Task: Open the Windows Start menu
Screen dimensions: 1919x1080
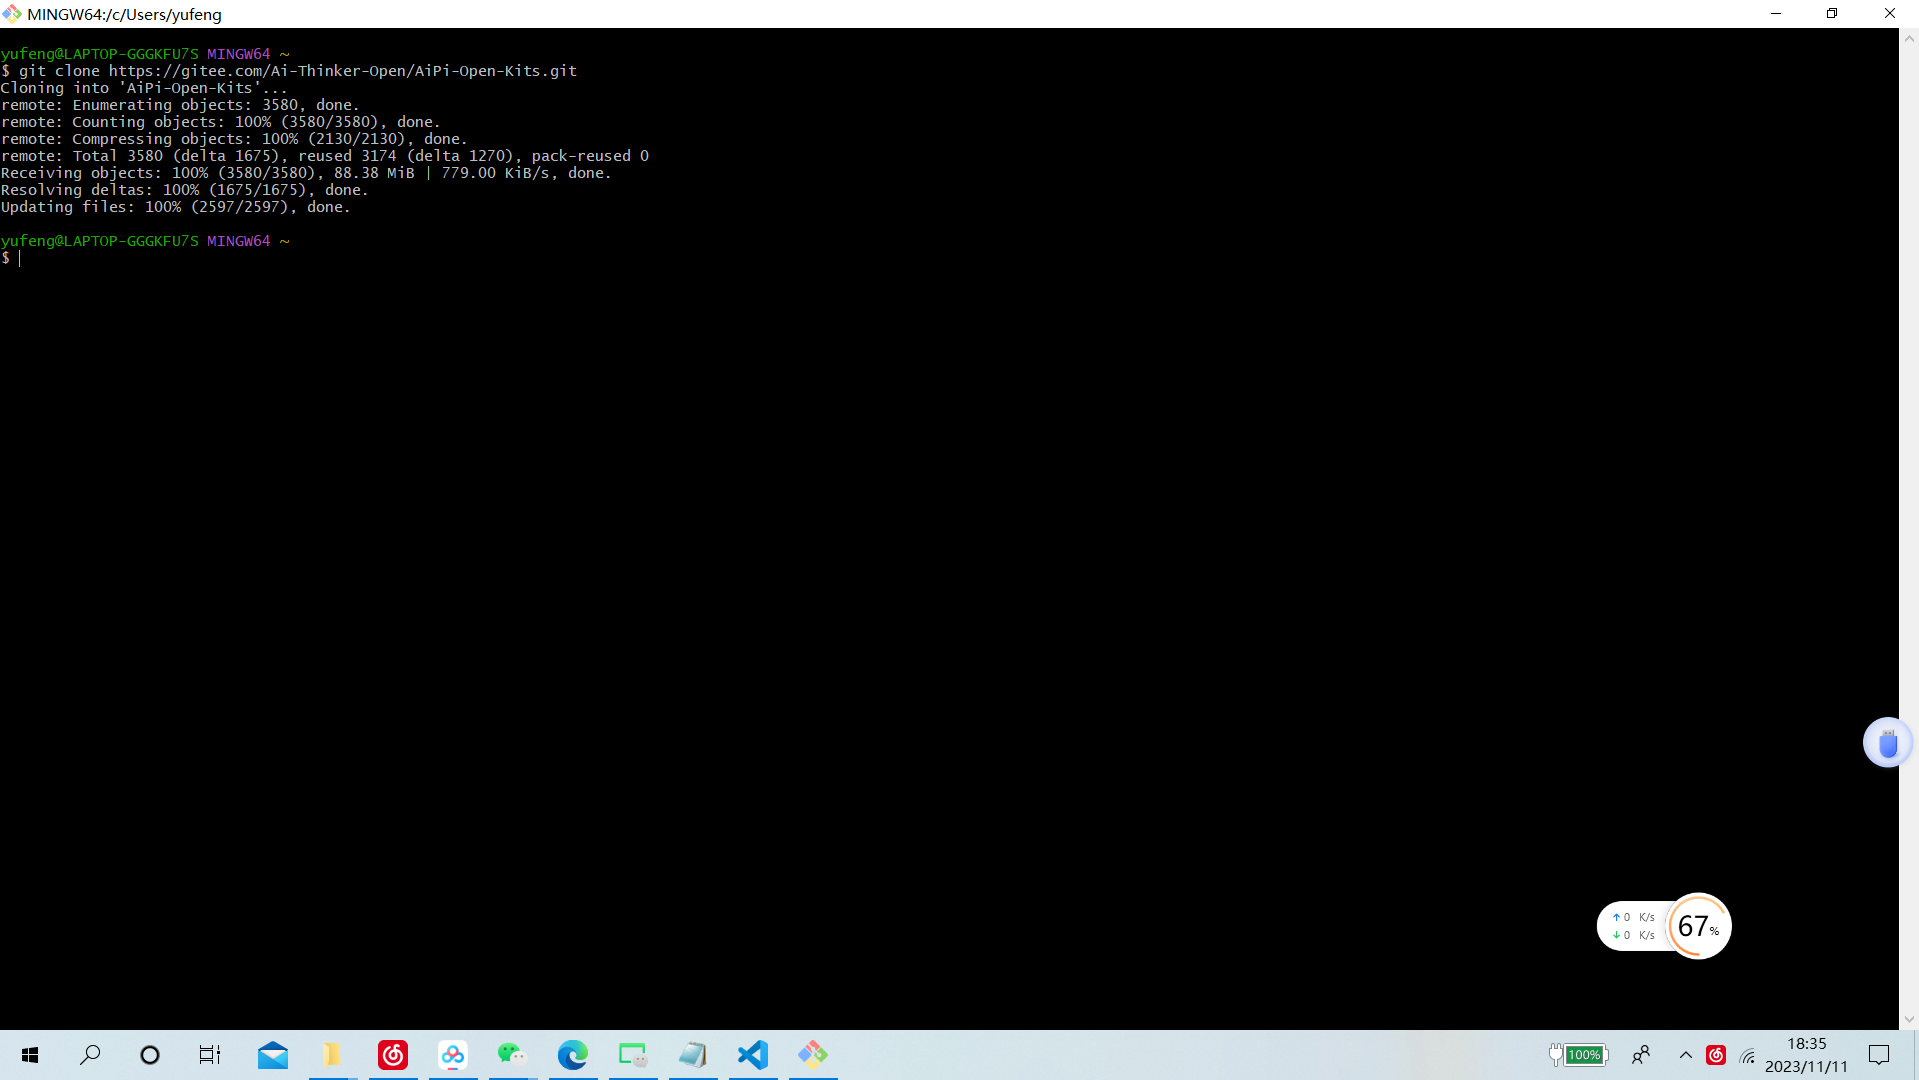Action: point(30,1055)
